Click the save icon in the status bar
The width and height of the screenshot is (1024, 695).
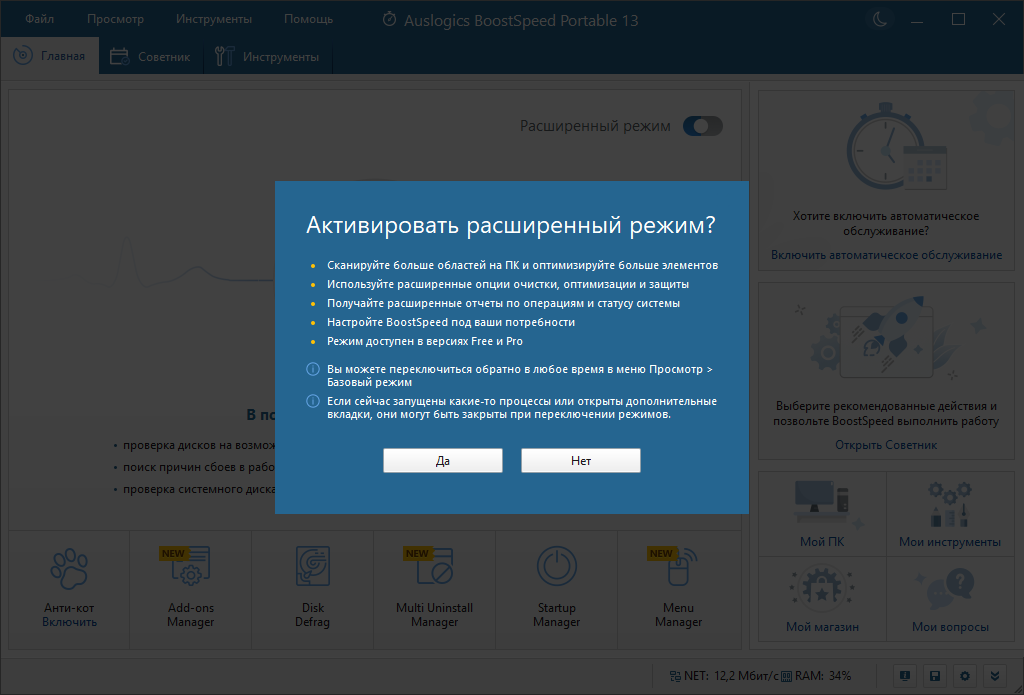[935, 676]
